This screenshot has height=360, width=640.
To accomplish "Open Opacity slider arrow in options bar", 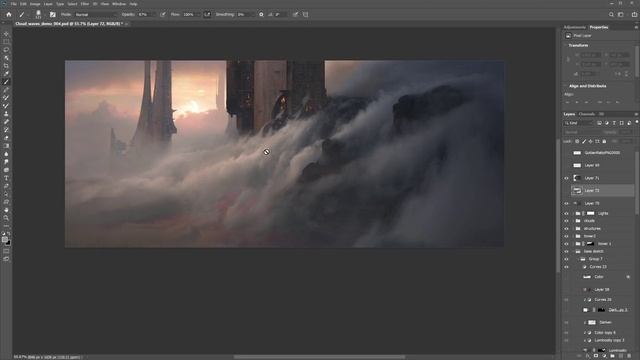I will [153, 14].
